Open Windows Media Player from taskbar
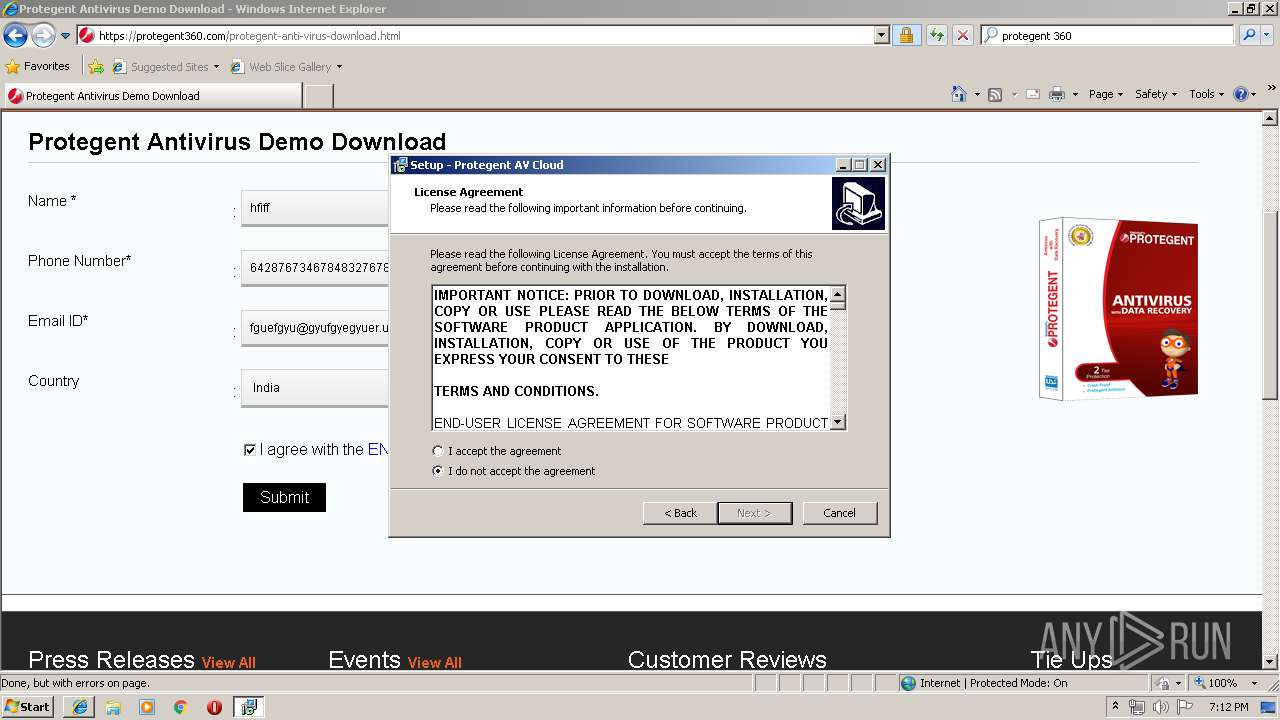The width and height of the screenshot is (1280, 720). (x=147, y=707)
